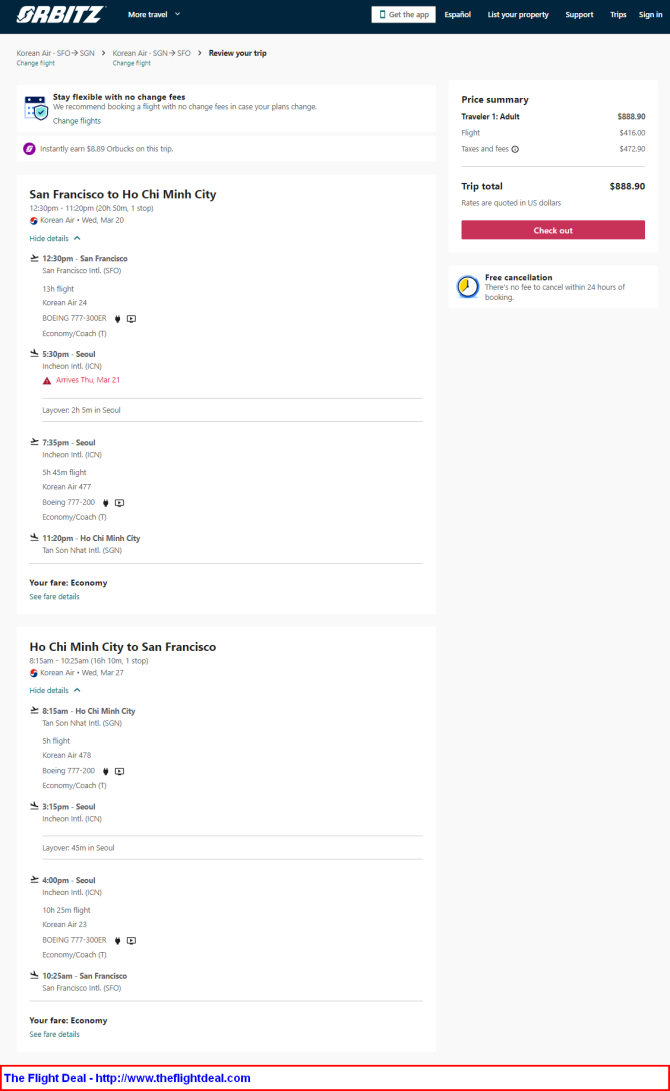Viewport: 670px width, 1091px height.
Task: Open Change flights link under no change fees
Action: (x=77, y=121)
